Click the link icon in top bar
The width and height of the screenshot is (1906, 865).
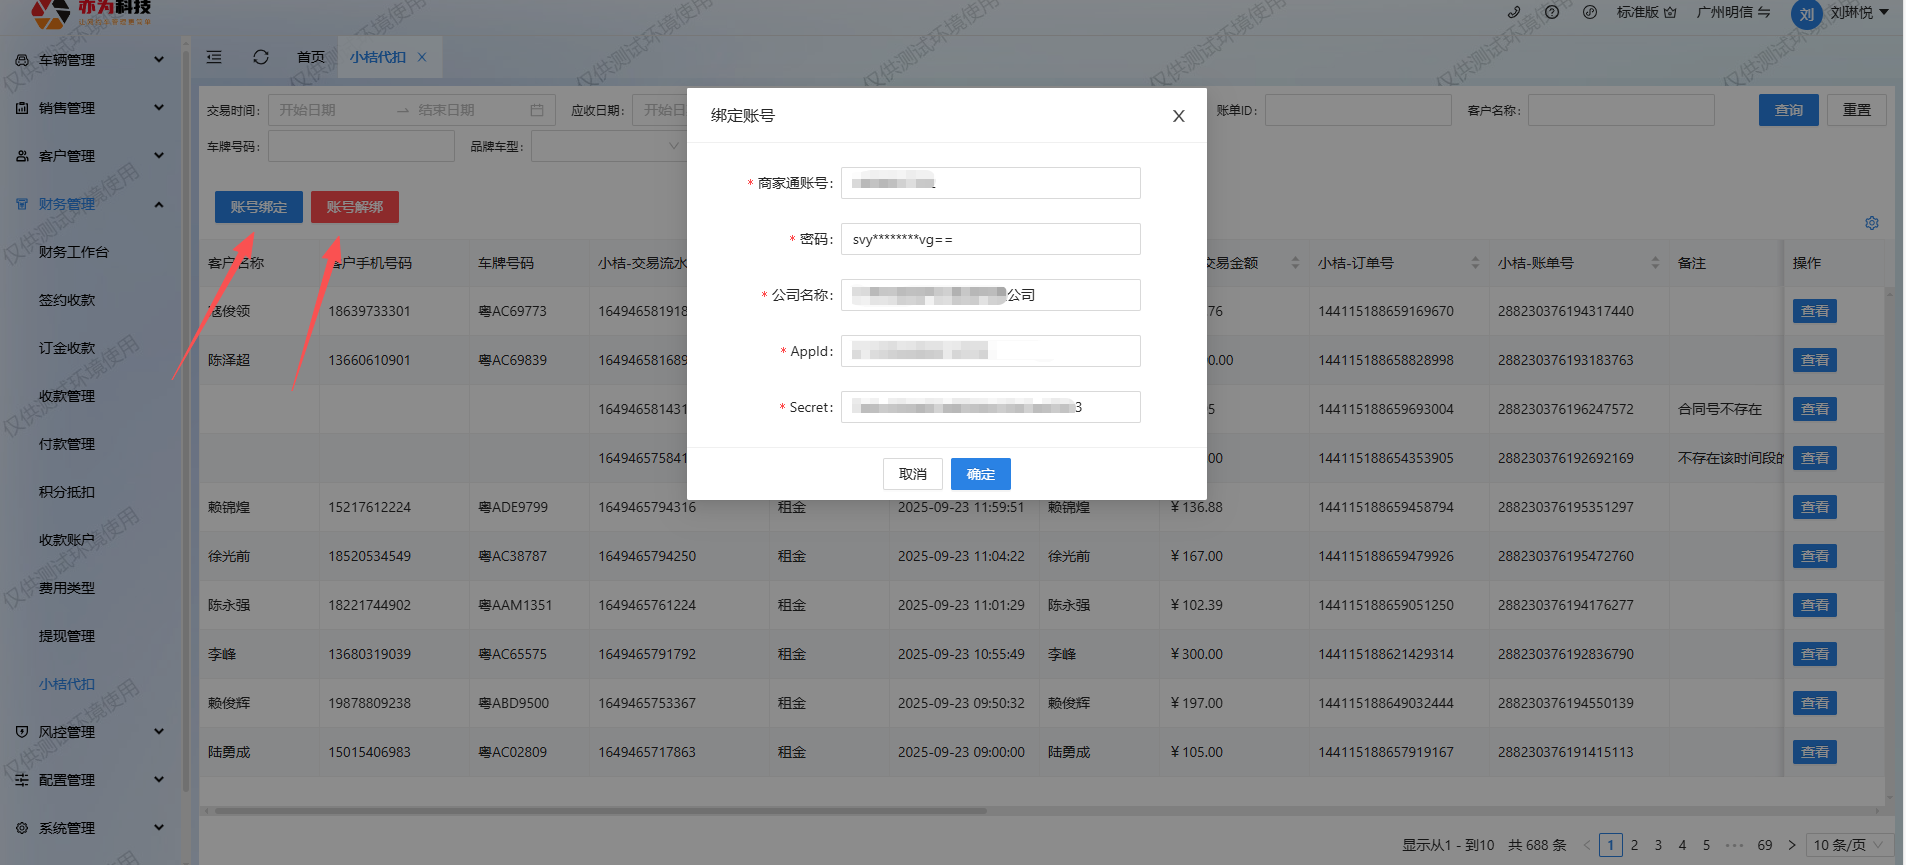(1590, 13)
